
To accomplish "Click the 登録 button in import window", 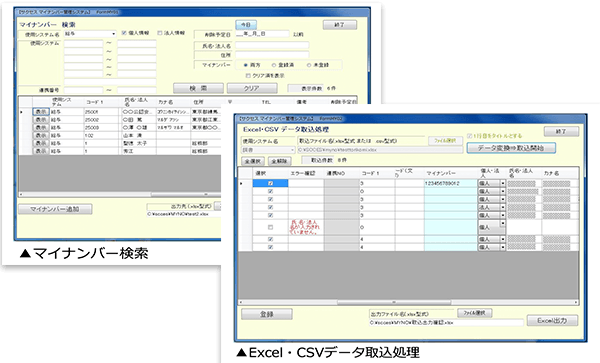I will 267,314.
